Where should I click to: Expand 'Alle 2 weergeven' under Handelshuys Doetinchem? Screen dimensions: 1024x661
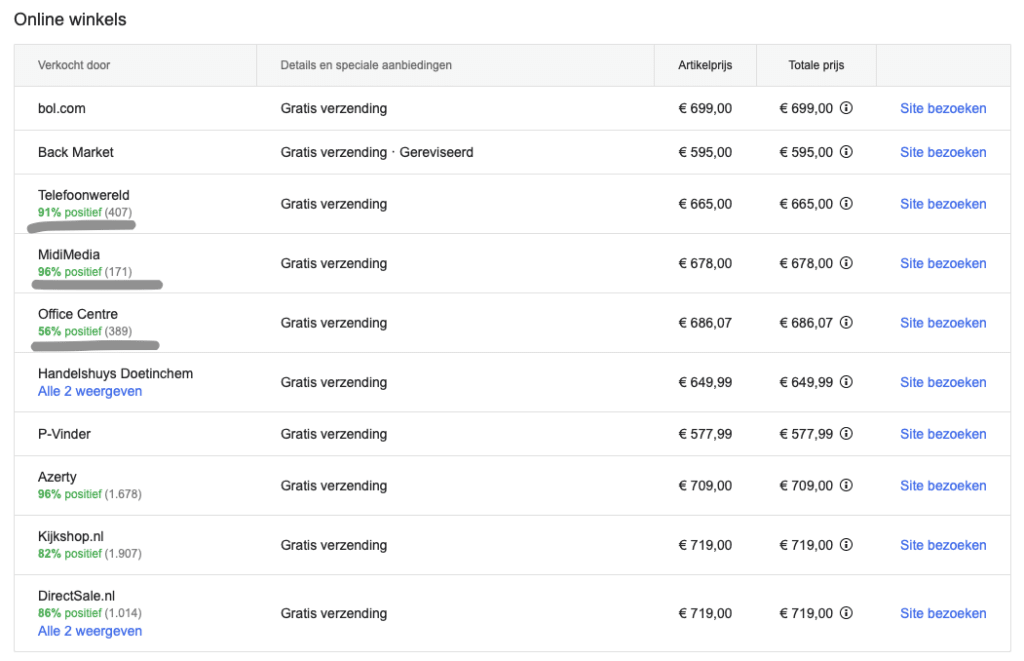tap(90, 392)
